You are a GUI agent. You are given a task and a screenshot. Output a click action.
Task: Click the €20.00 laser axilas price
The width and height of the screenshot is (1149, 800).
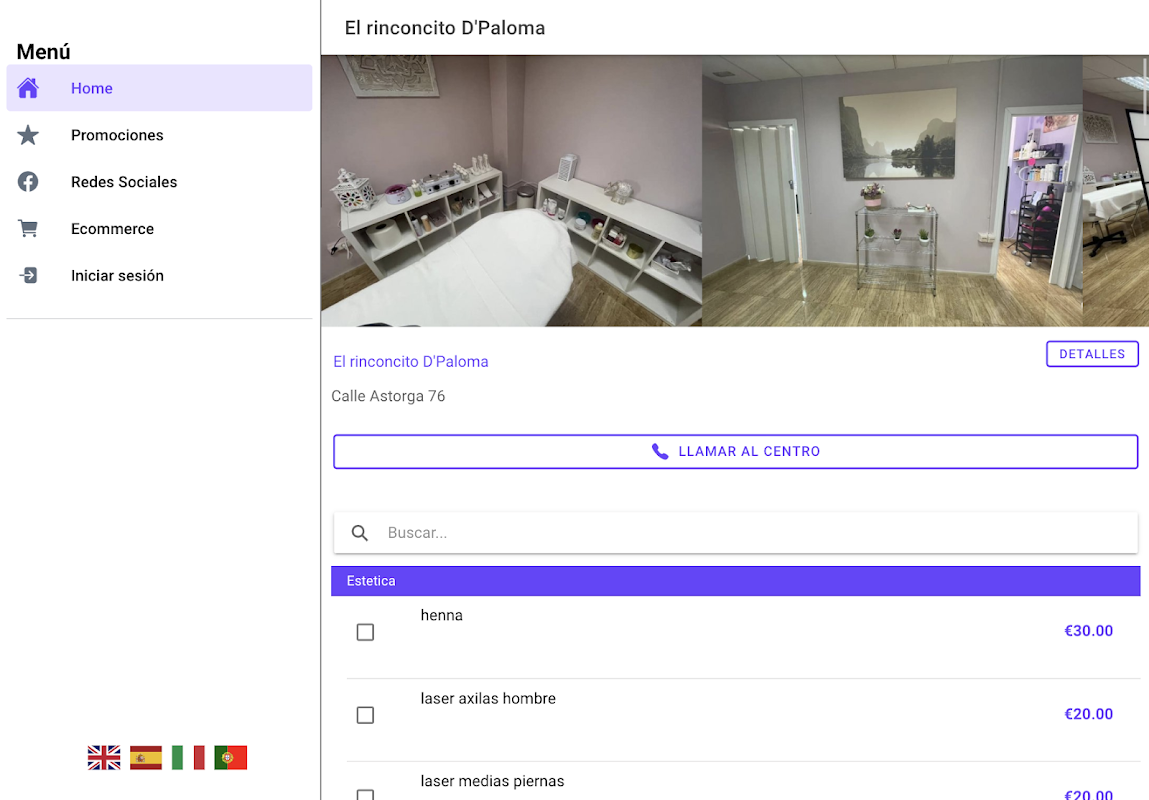[1088, 714]
